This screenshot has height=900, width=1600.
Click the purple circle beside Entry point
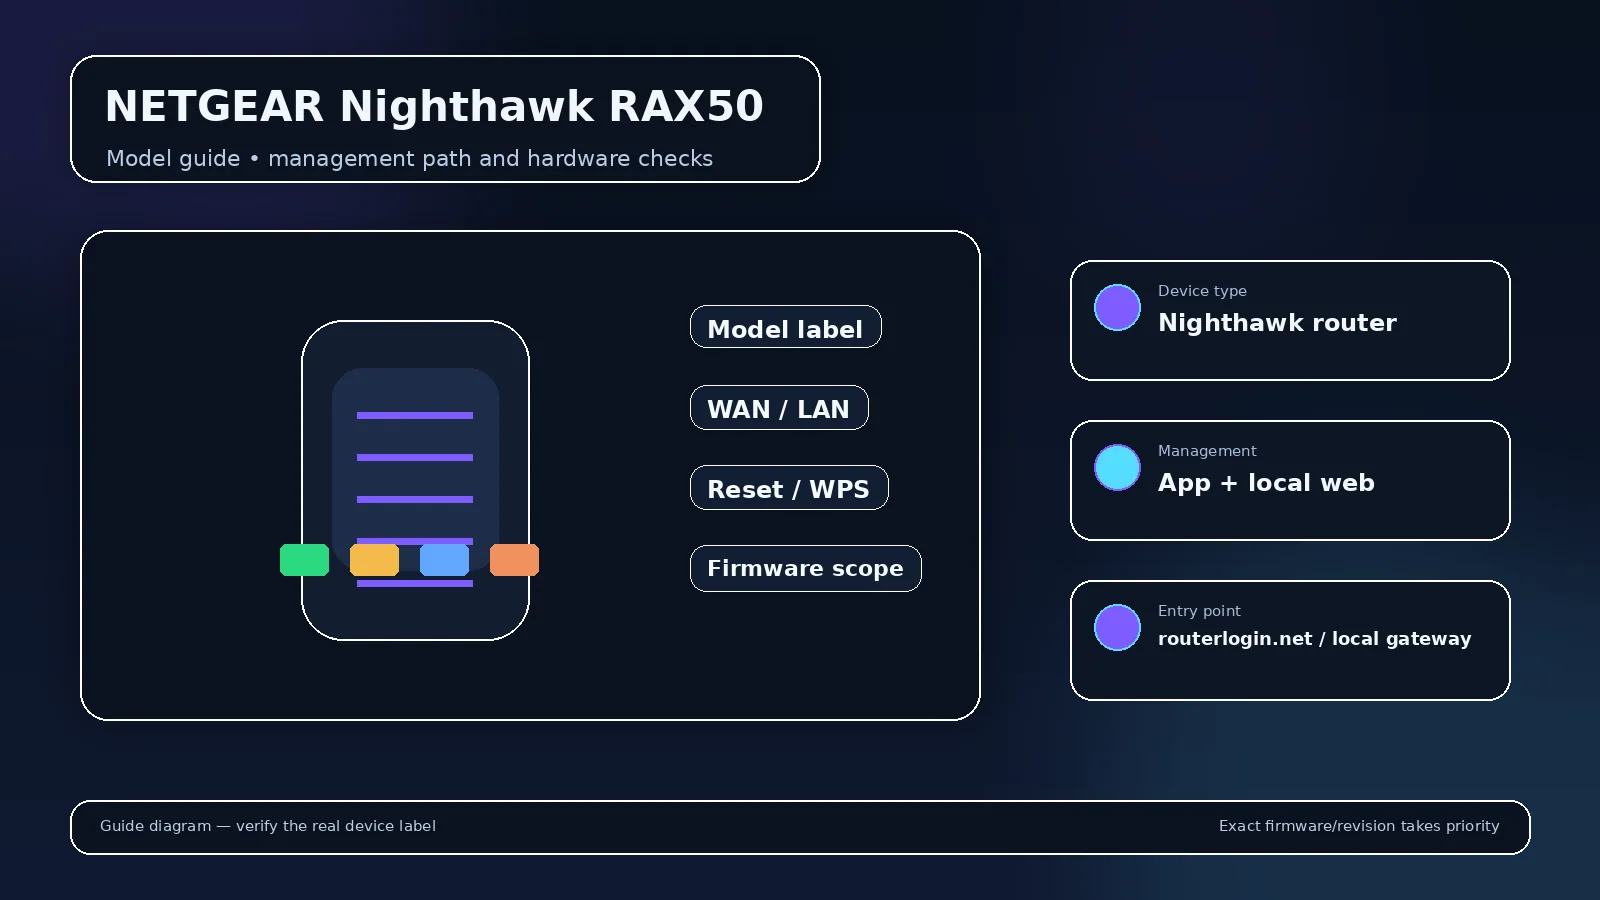coord(1117,627)
